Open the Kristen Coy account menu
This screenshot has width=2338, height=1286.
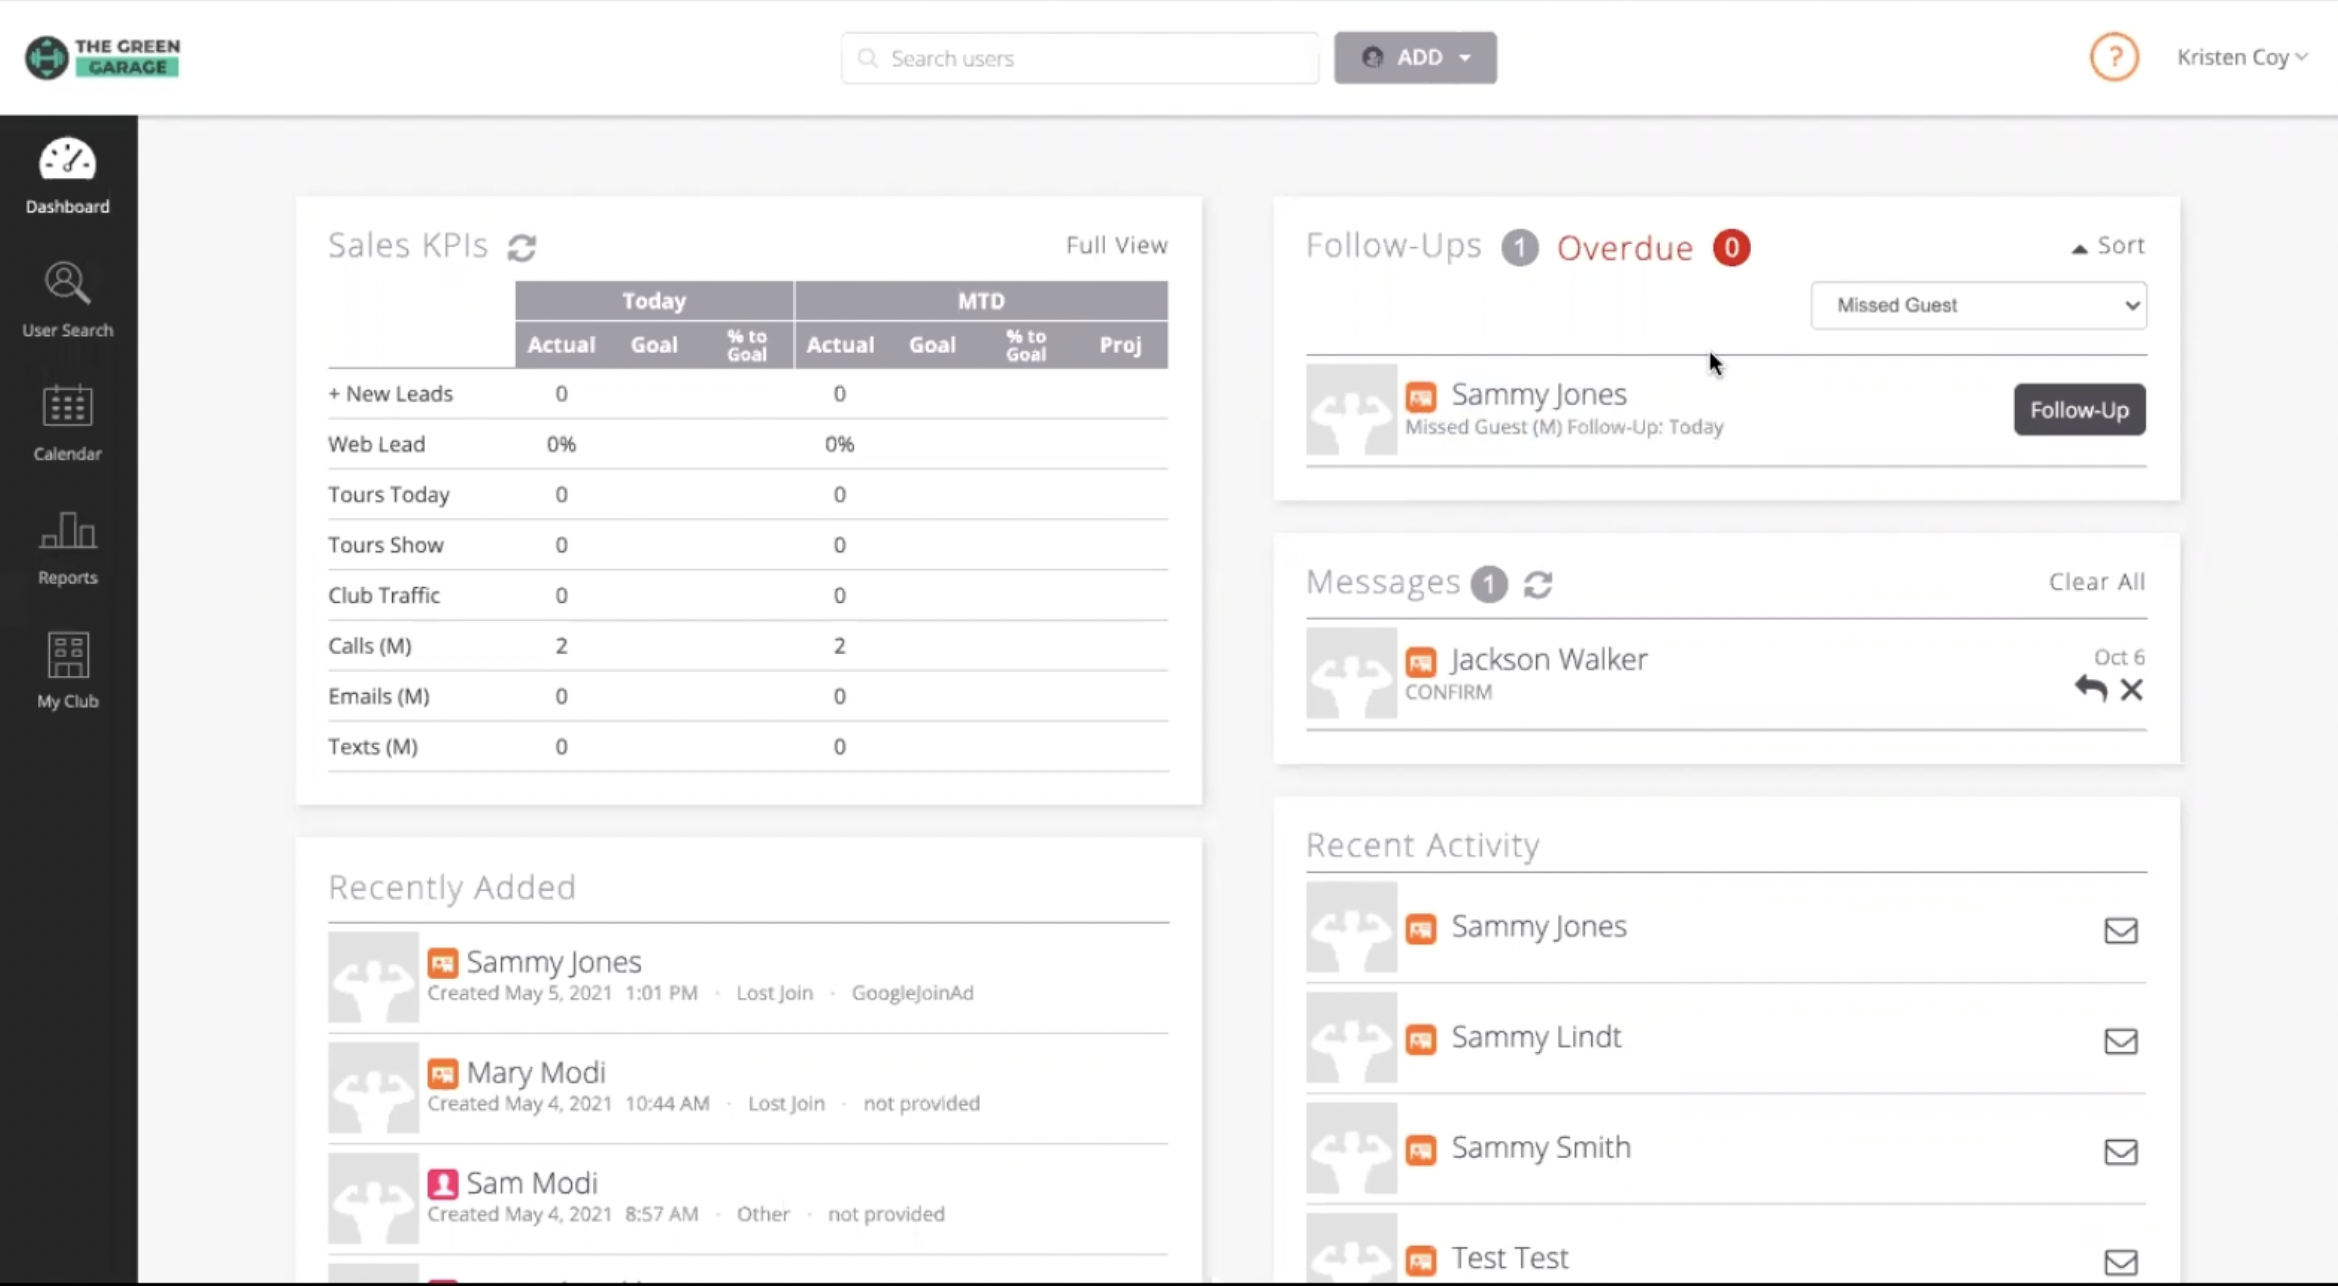tap(2242, 57)
